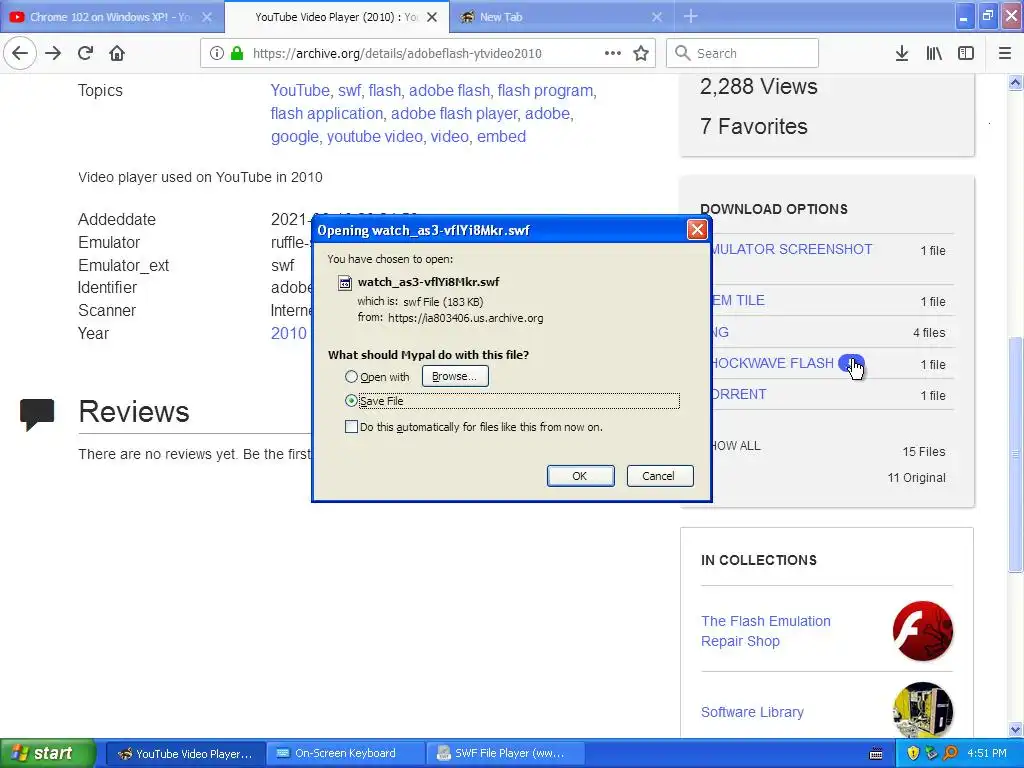The width and height of the screenshot is (1024, 768).
Task: Click the page scroll-up arrow
Action: [x=1016, y=82]
